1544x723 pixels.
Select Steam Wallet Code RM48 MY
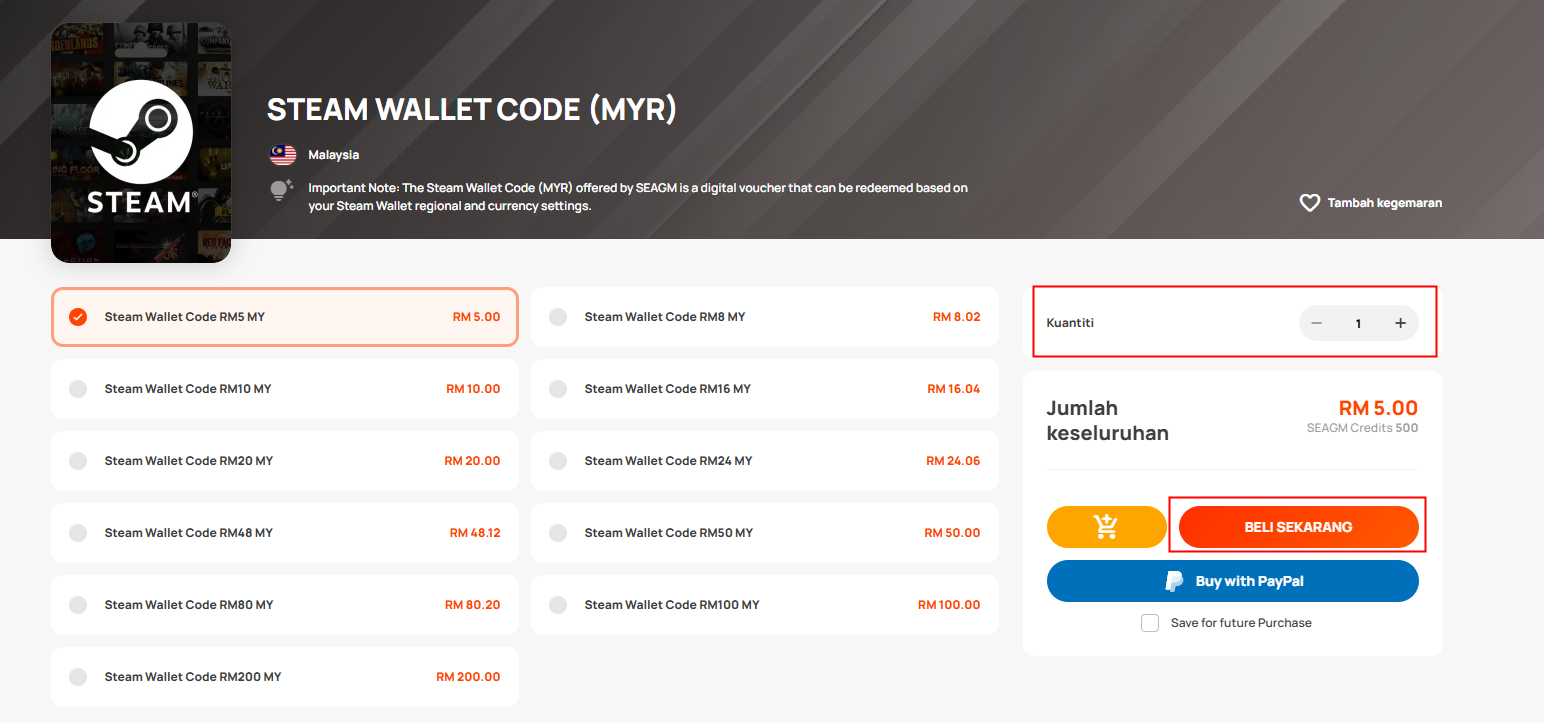pos(285,533)
